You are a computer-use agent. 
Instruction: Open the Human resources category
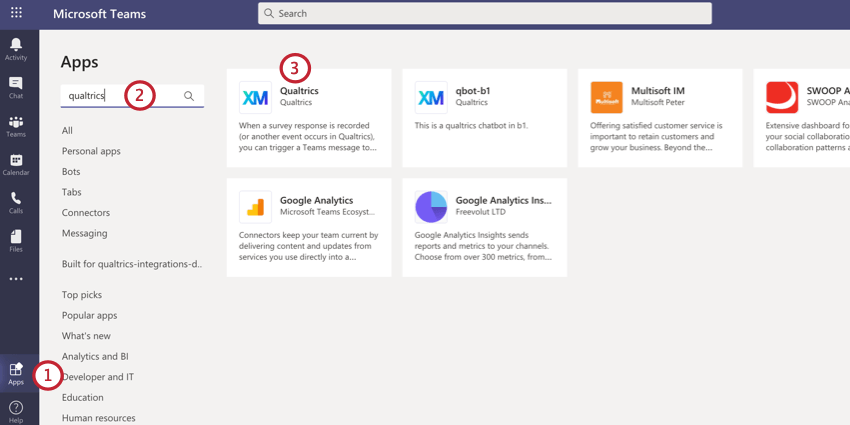(99, 418)
